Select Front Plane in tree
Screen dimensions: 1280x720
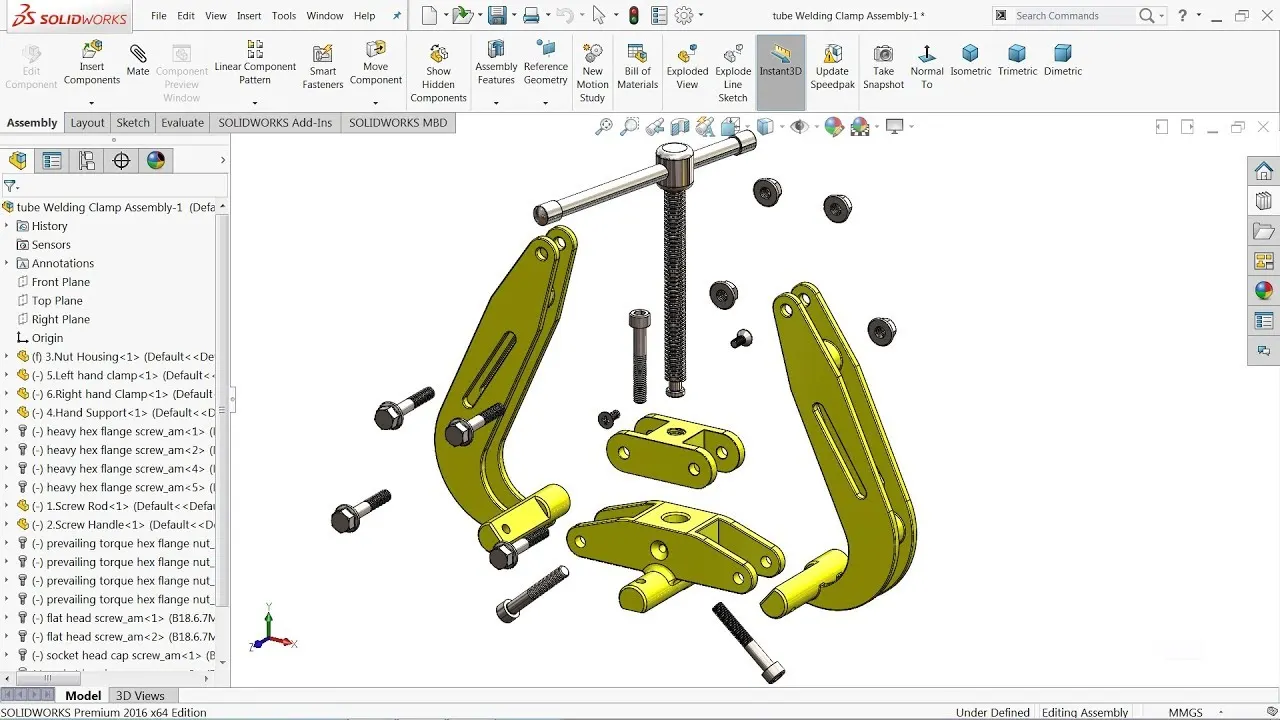(61, 282)
